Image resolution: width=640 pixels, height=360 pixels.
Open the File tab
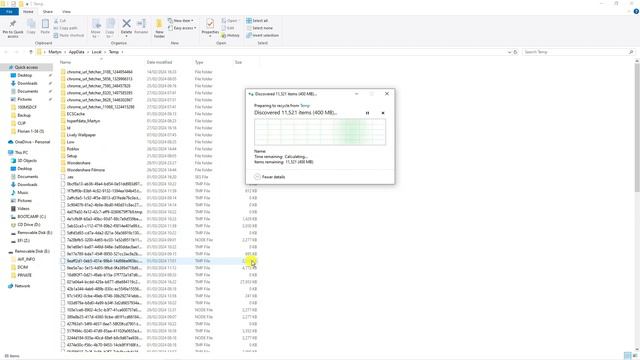[9, 11]
